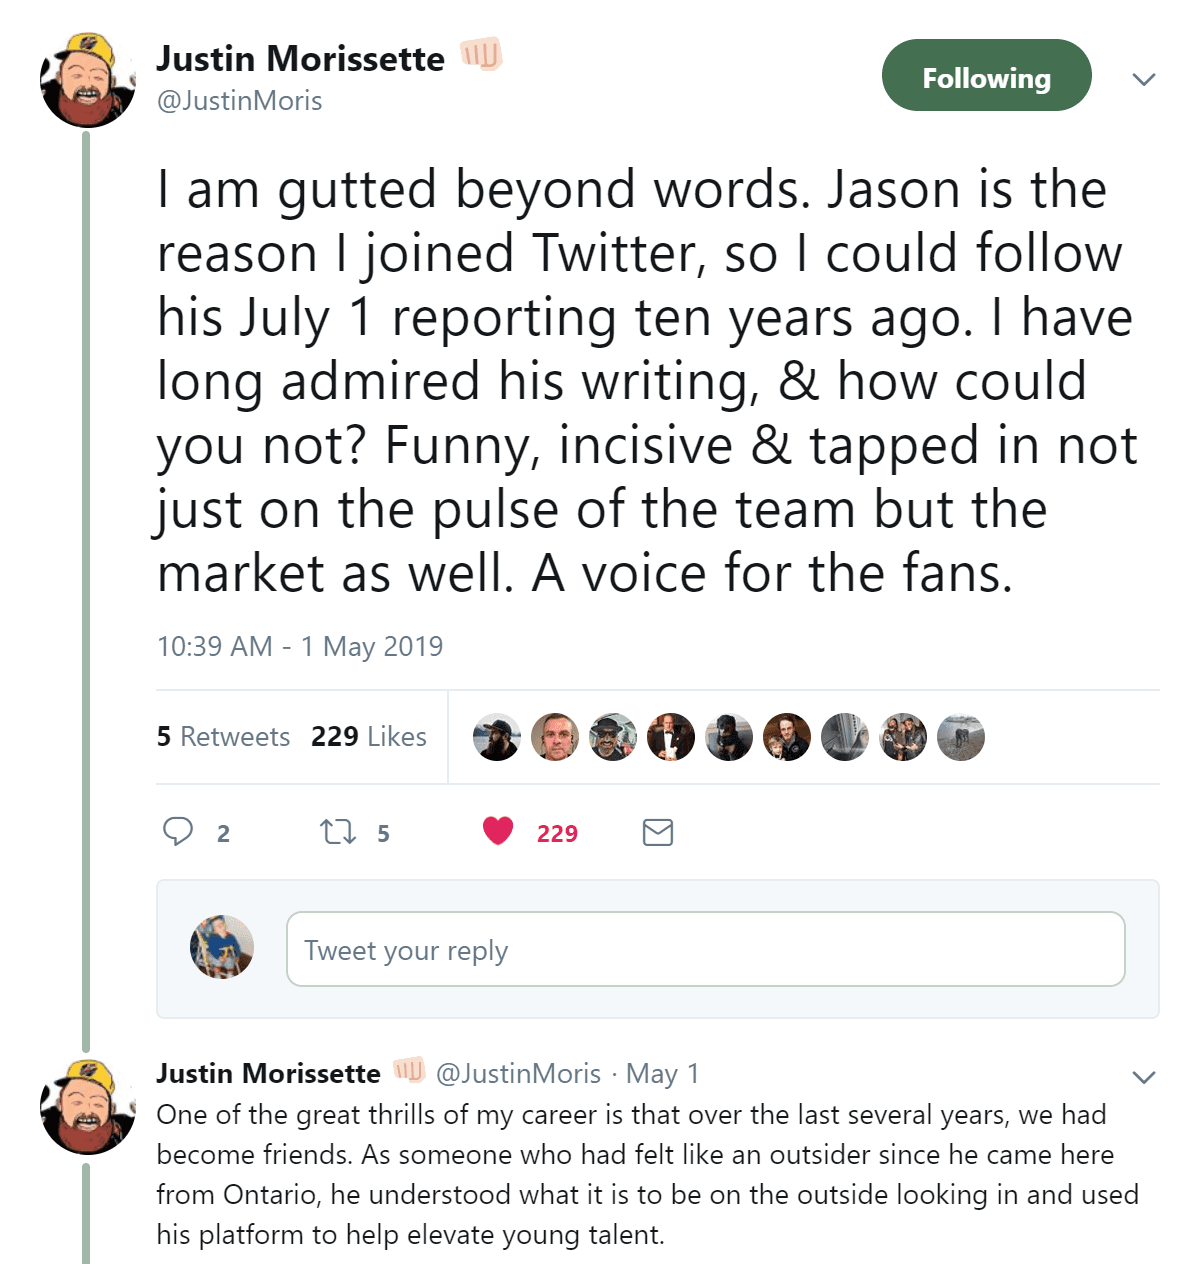Click the red heart like icon
Image resolution: width=1188 pixels, height=1264 pixels.
(x=498, y=831)
